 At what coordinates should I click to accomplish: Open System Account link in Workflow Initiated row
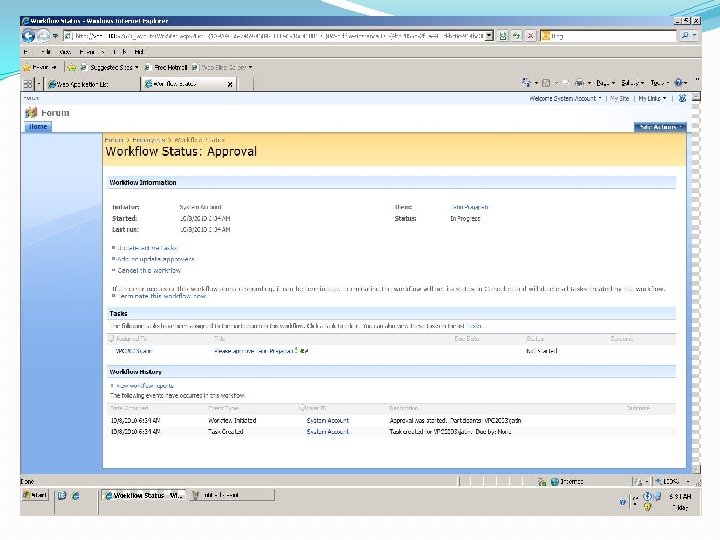click(328, 421)
